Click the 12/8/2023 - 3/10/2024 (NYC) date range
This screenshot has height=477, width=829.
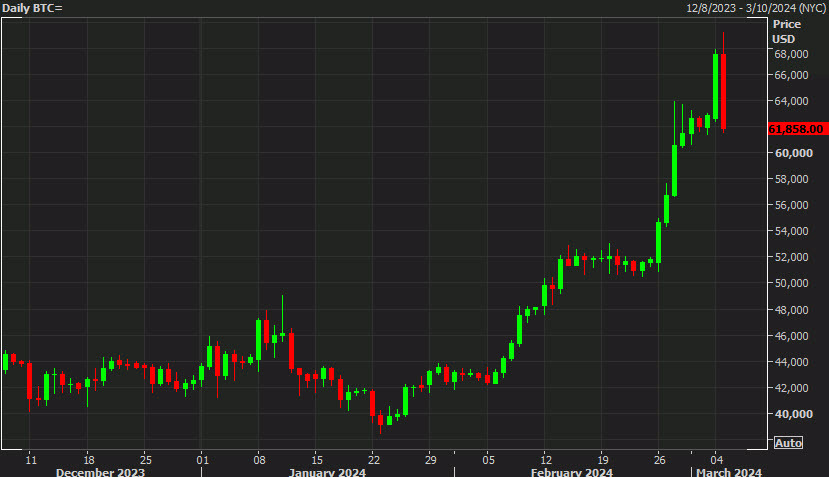click(756, 8)
